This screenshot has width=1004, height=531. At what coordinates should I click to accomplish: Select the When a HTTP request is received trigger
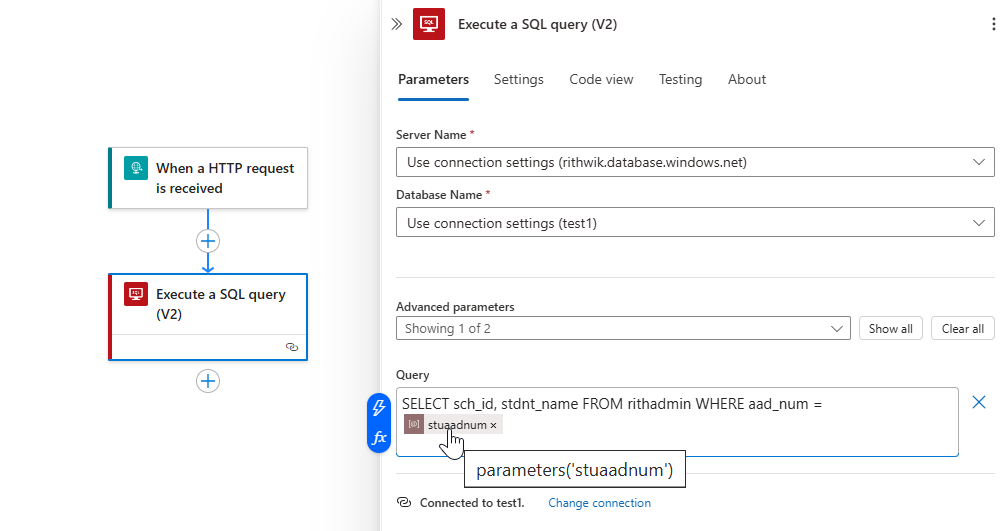pos(208,178)
